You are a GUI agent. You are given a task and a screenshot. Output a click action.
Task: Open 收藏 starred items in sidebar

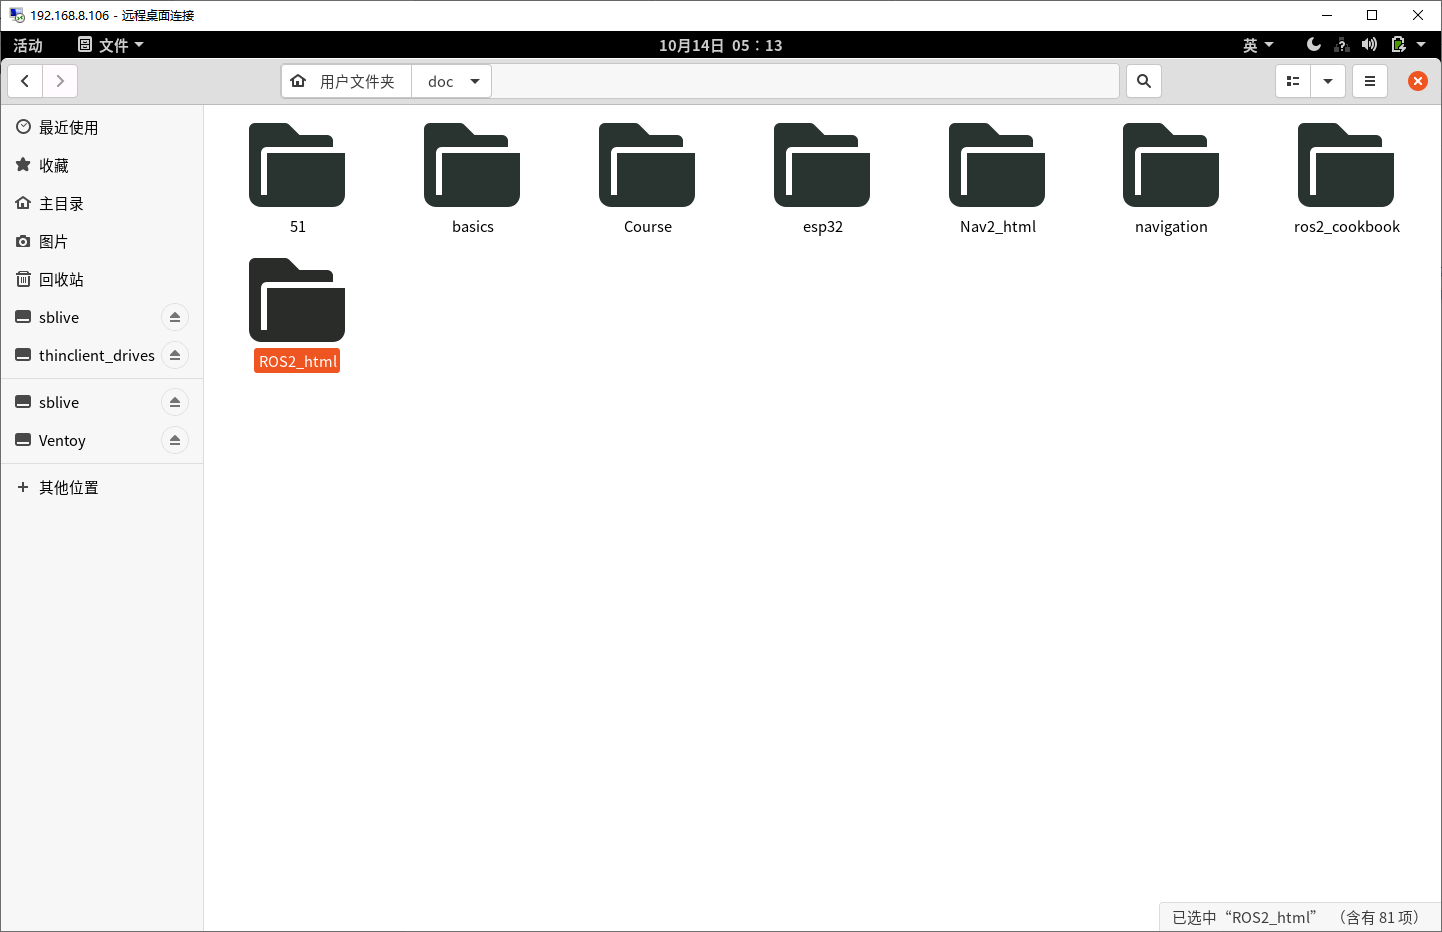102,165
